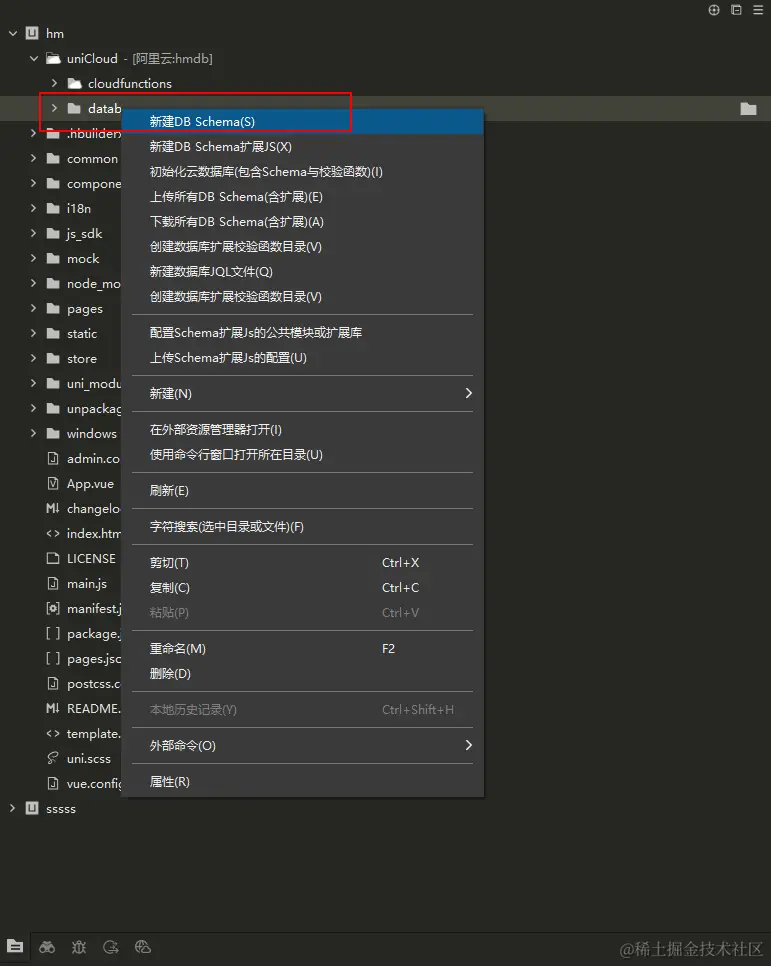Open the hamburger menu icon at top right
This screenshot has height=966, width=771.
[x=758, y=10]
